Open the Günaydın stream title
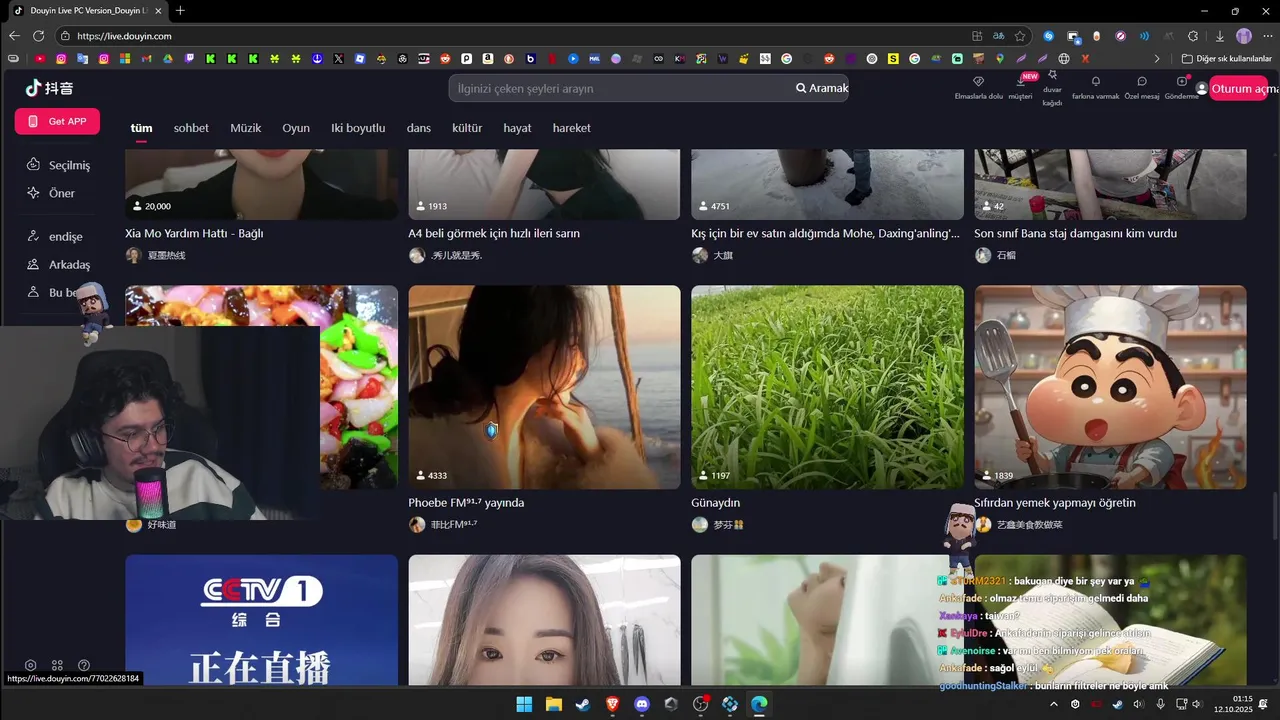Image resolution: width=1280 pixels, height=720 pixels. [x=715, y=503]
